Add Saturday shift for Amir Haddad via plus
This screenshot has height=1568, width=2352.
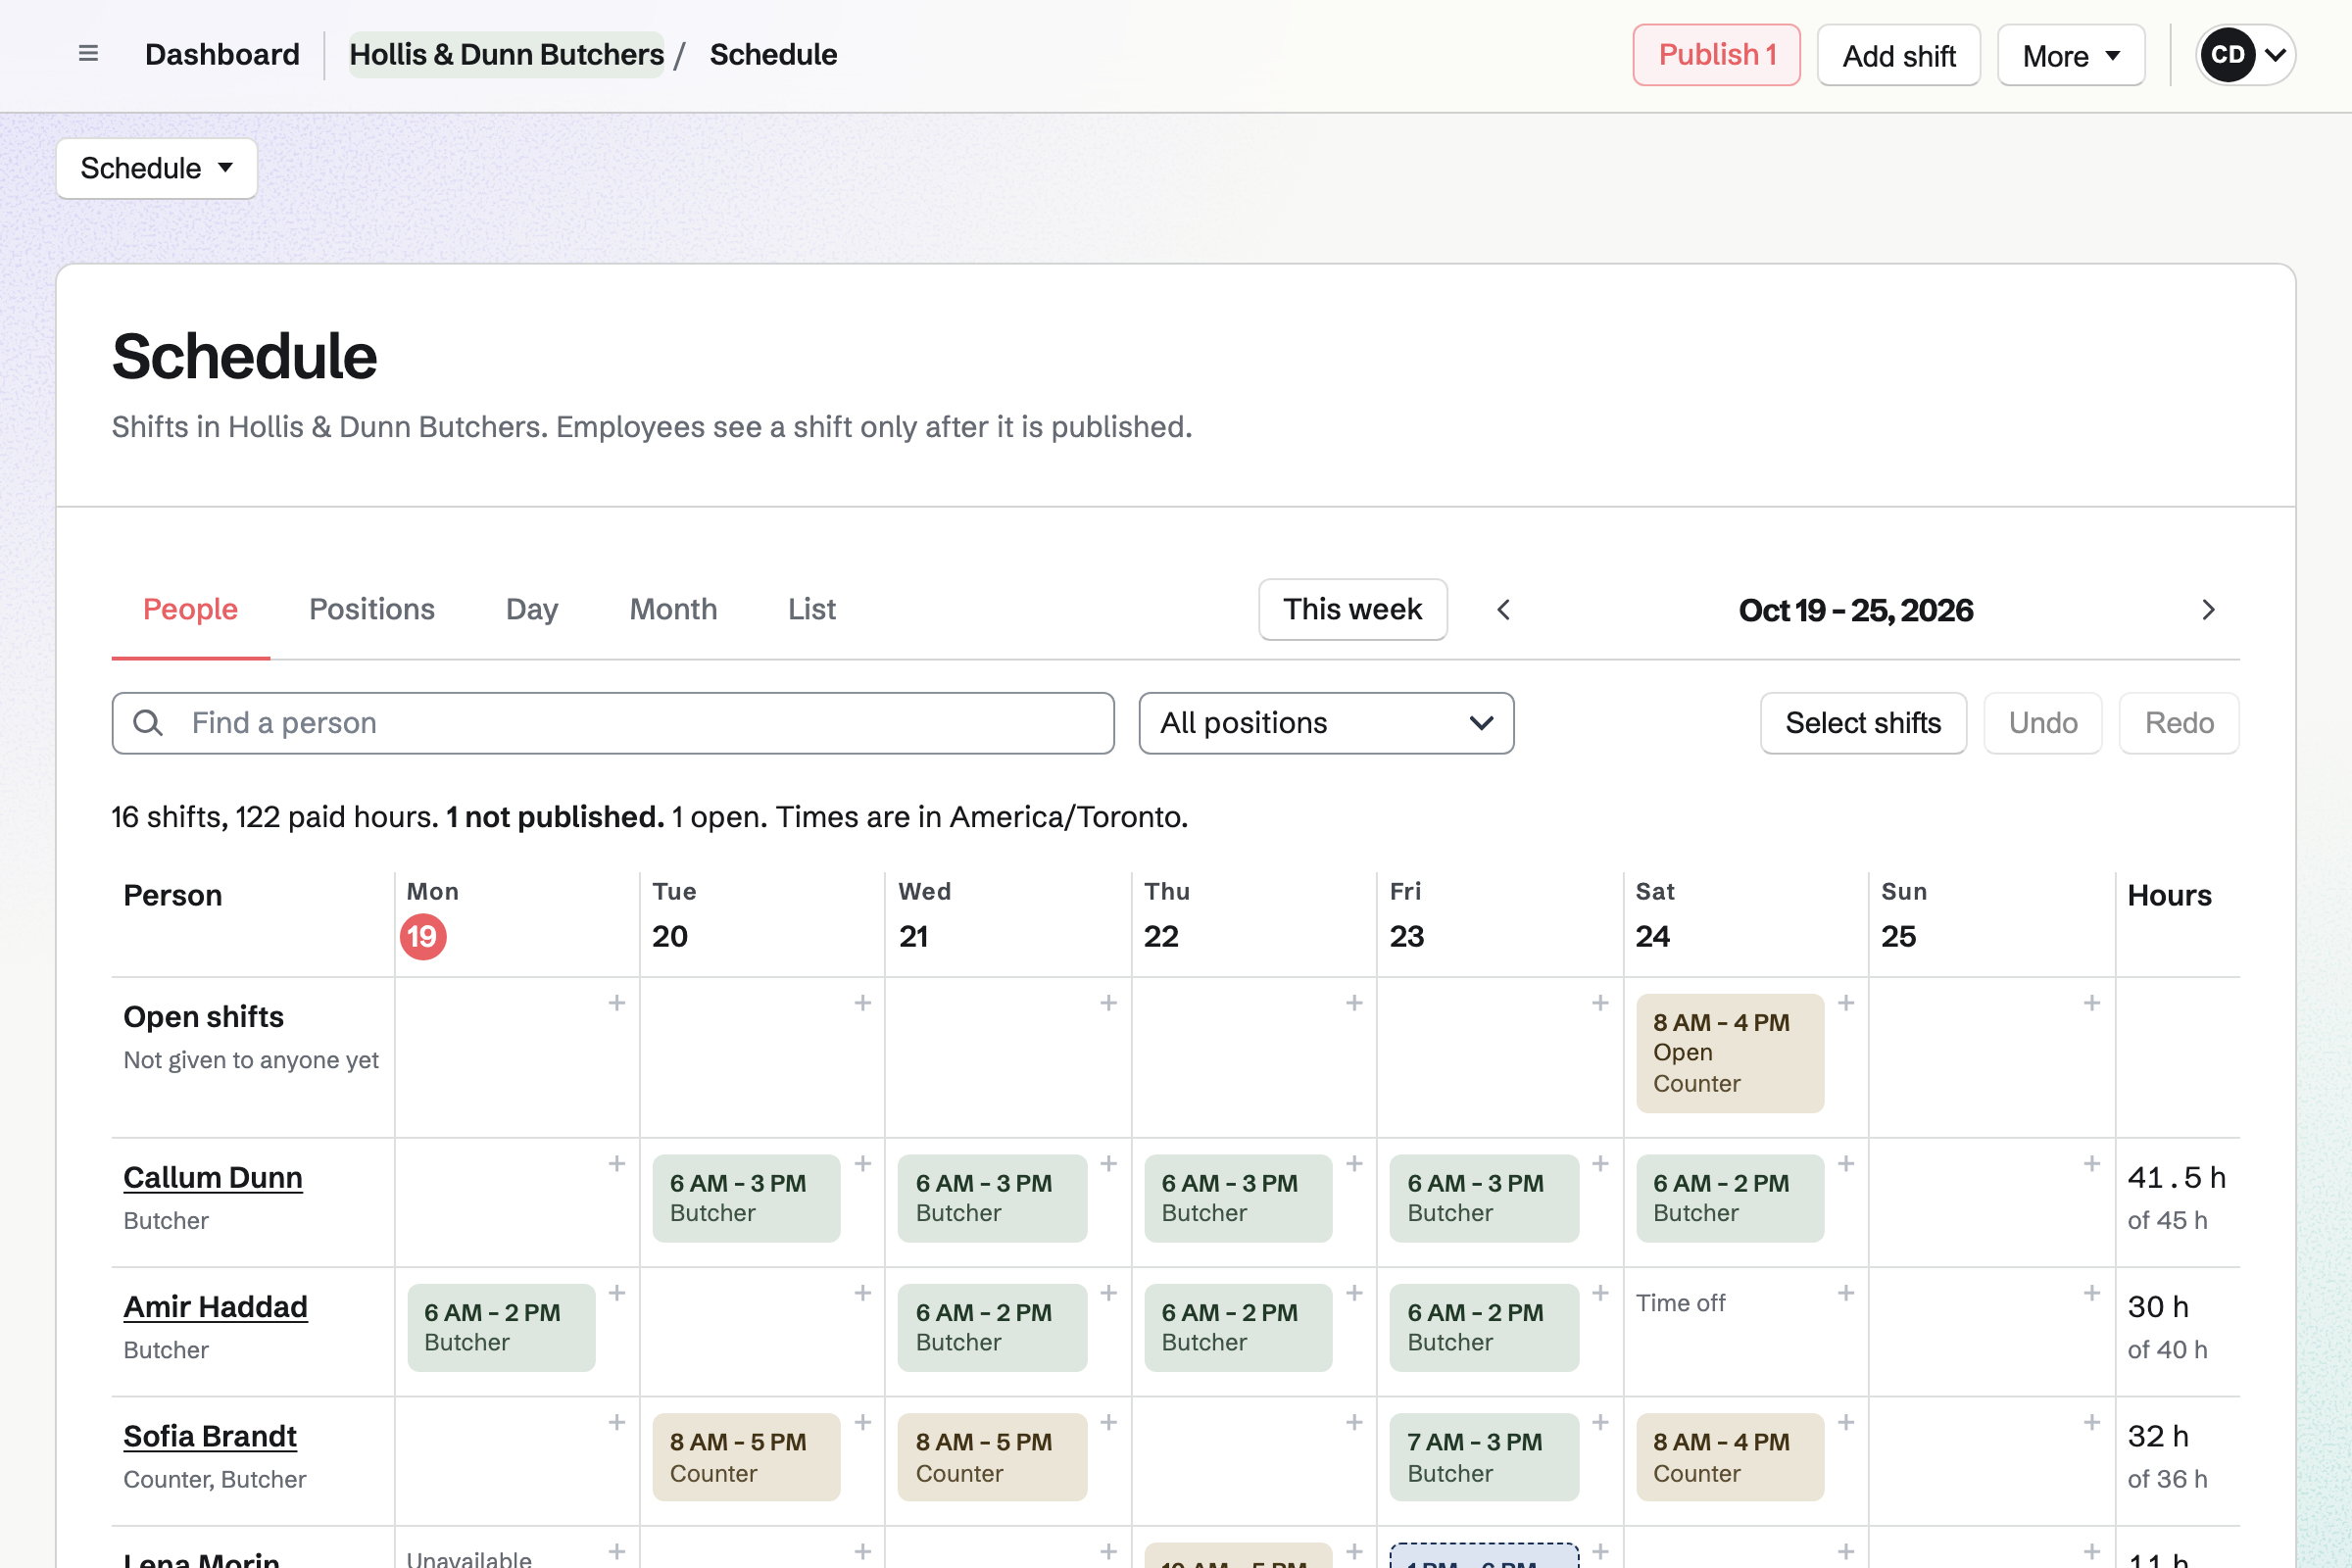point(1846,1293)
